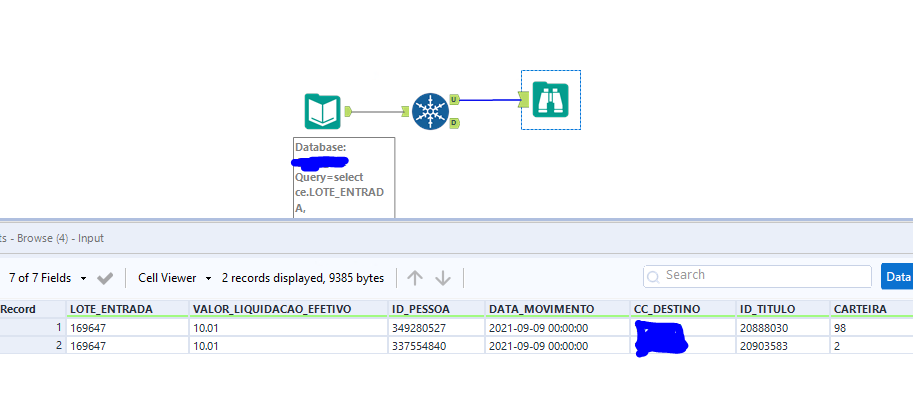Click the Browse (4) - Input panel title
Viewport: 913px width, 415px height.
tap(52, 238)
